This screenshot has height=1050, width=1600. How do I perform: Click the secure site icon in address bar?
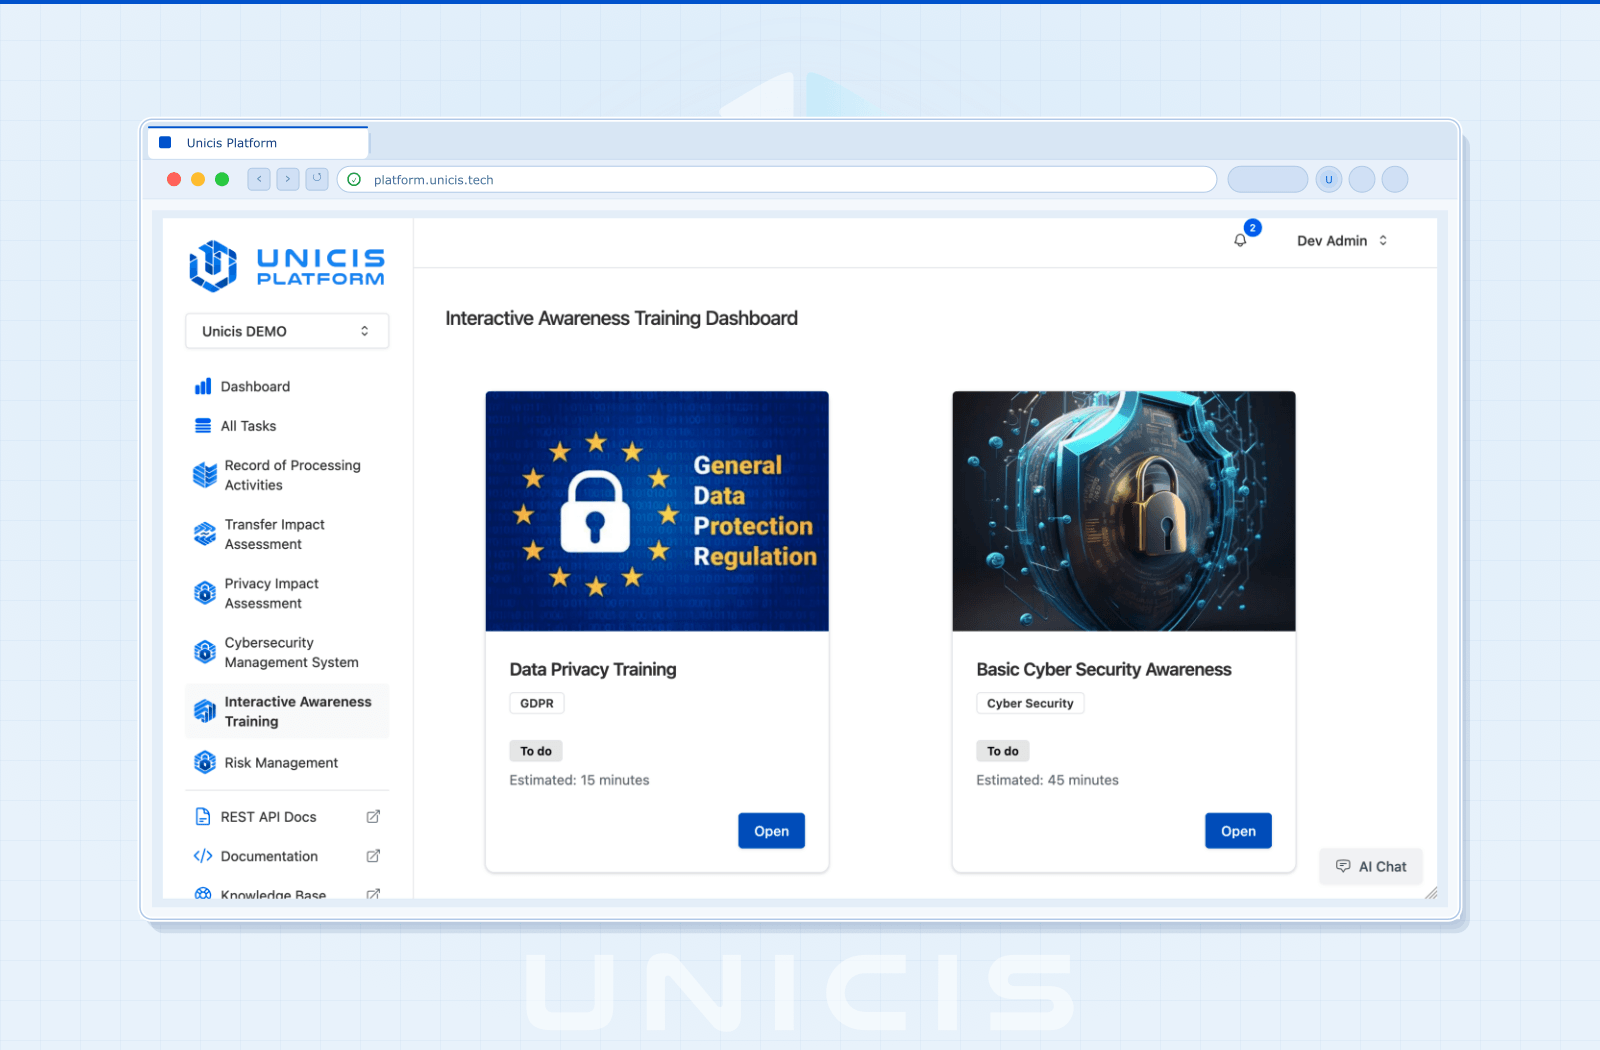click(x=354, y=179)
